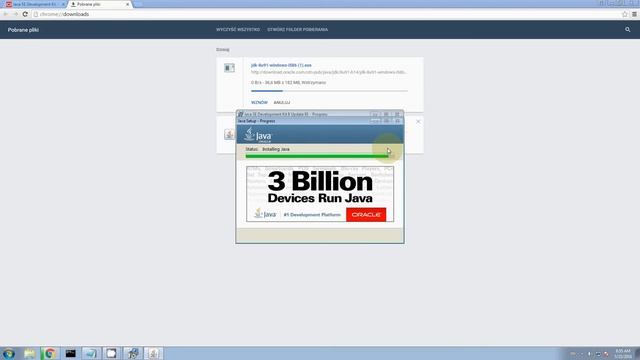The image size is (640, 360).
Task: Go back with the browser back arrow
Action: coord(5,14)
